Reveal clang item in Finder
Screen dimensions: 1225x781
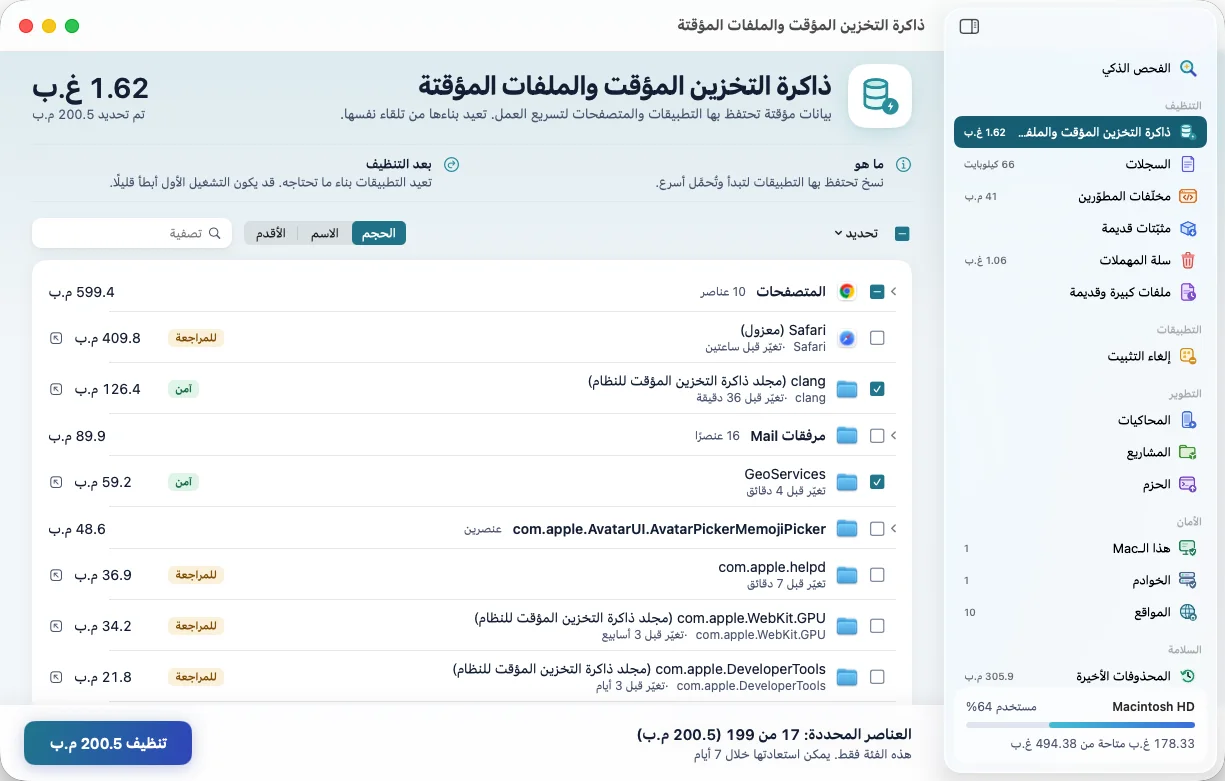click(x=56, y=389)
